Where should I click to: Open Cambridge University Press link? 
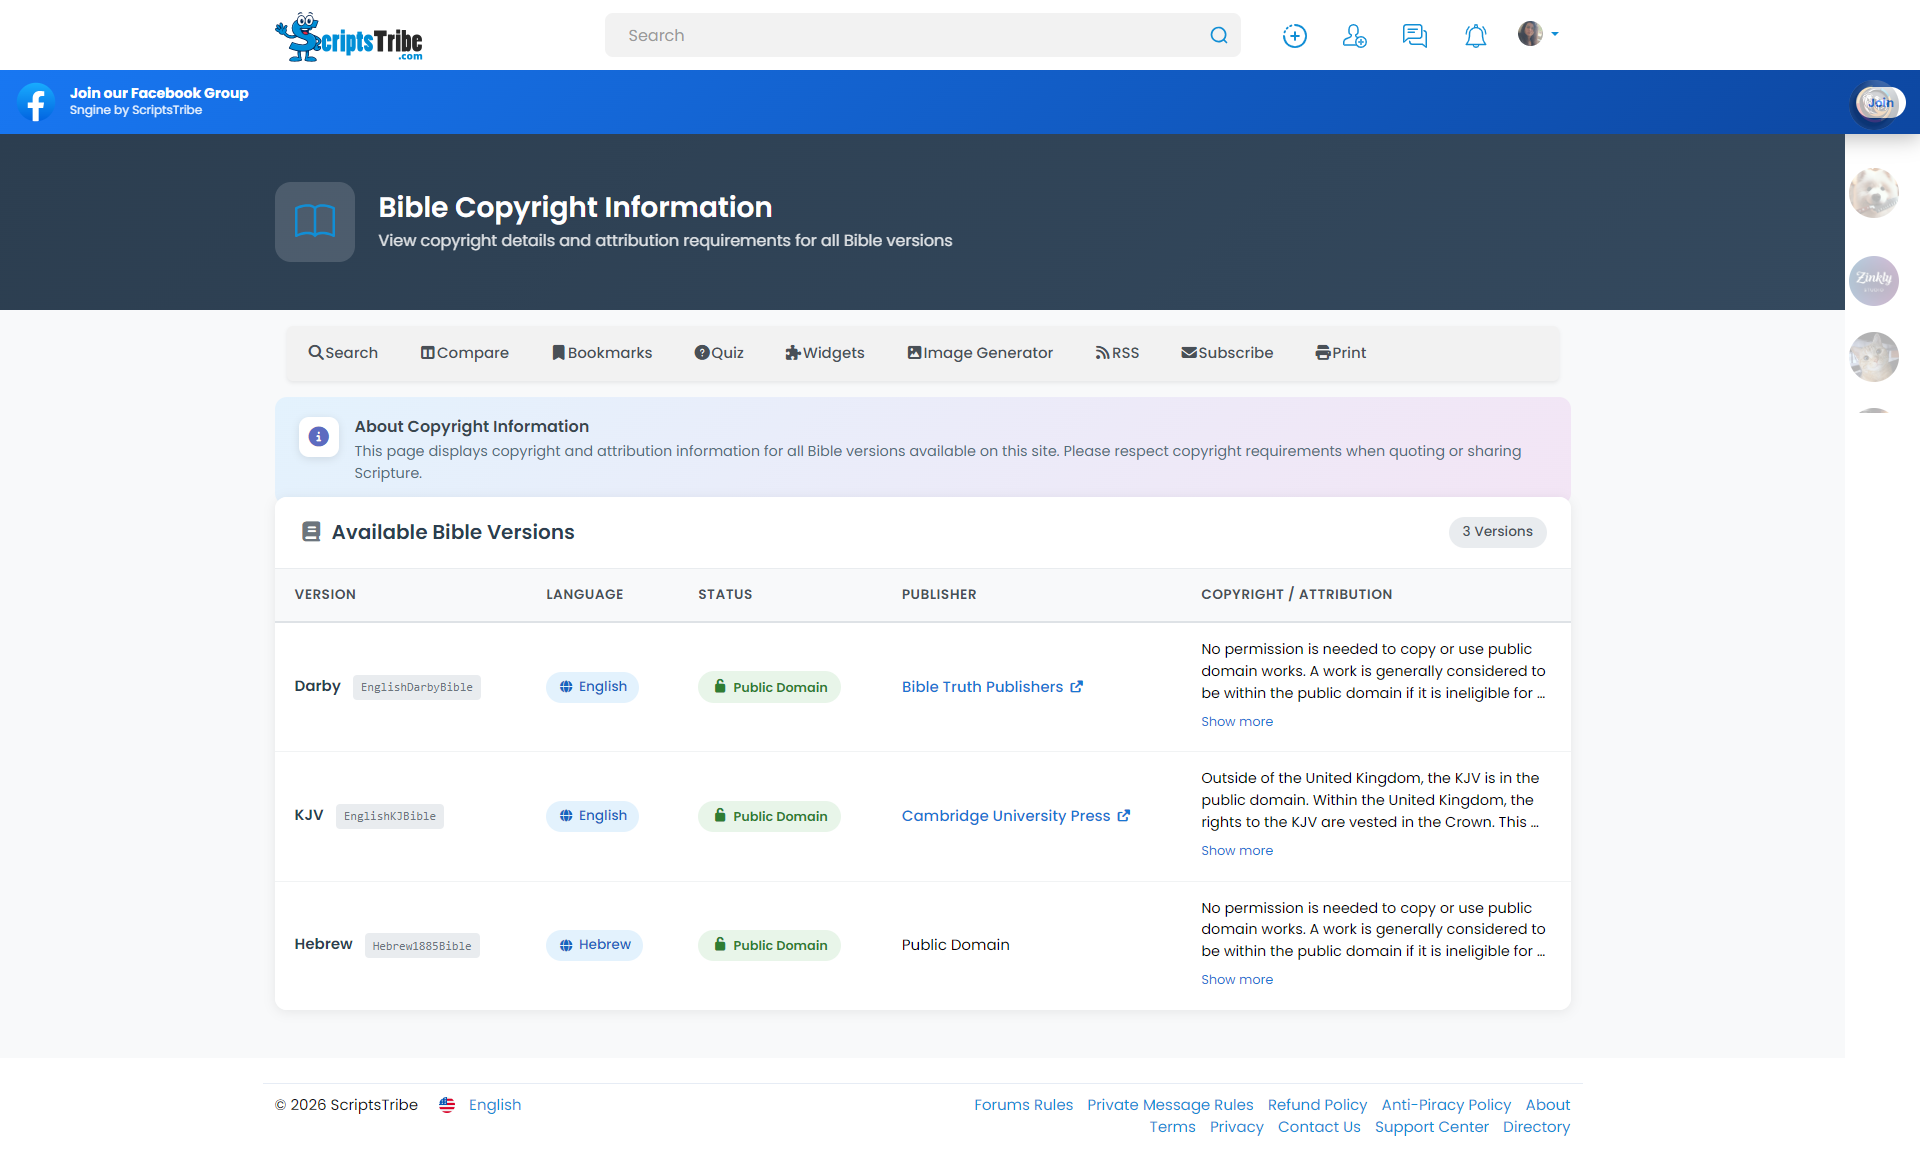(1005, 815)
